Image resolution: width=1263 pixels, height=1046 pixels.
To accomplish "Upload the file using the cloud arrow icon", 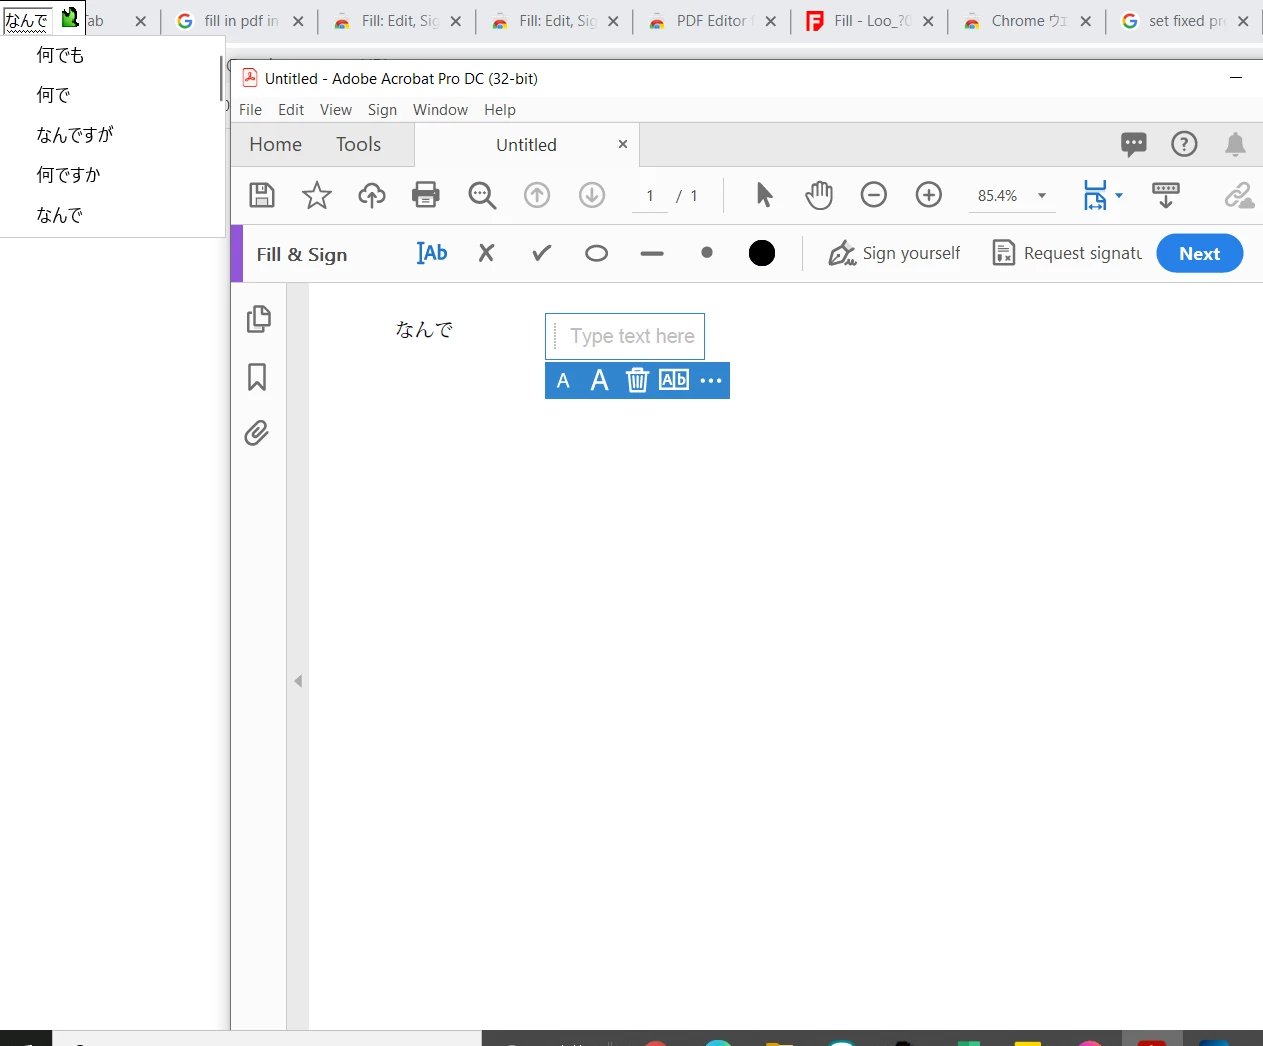I will coord(372,195).
